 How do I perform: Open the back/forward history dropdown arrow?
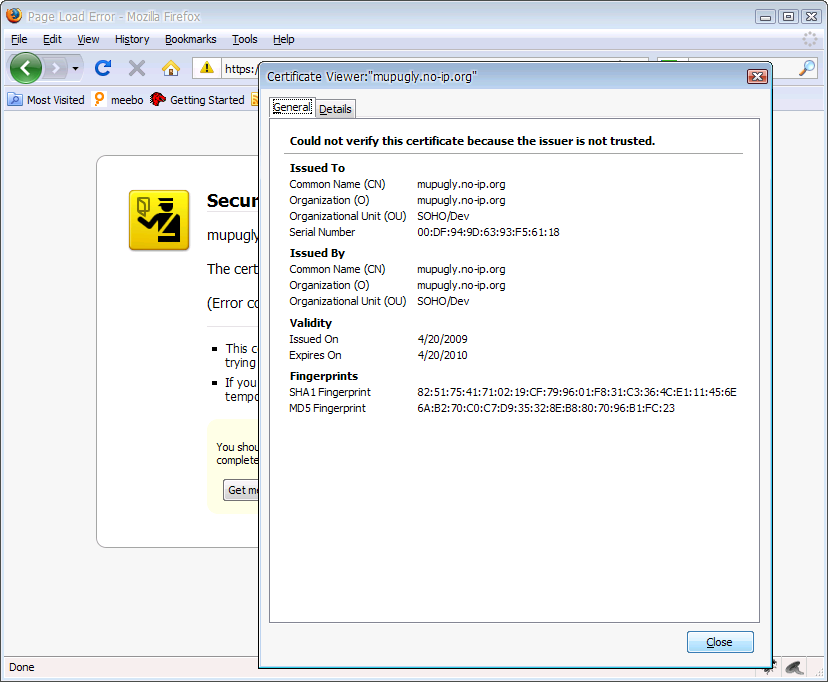point(76,68)
